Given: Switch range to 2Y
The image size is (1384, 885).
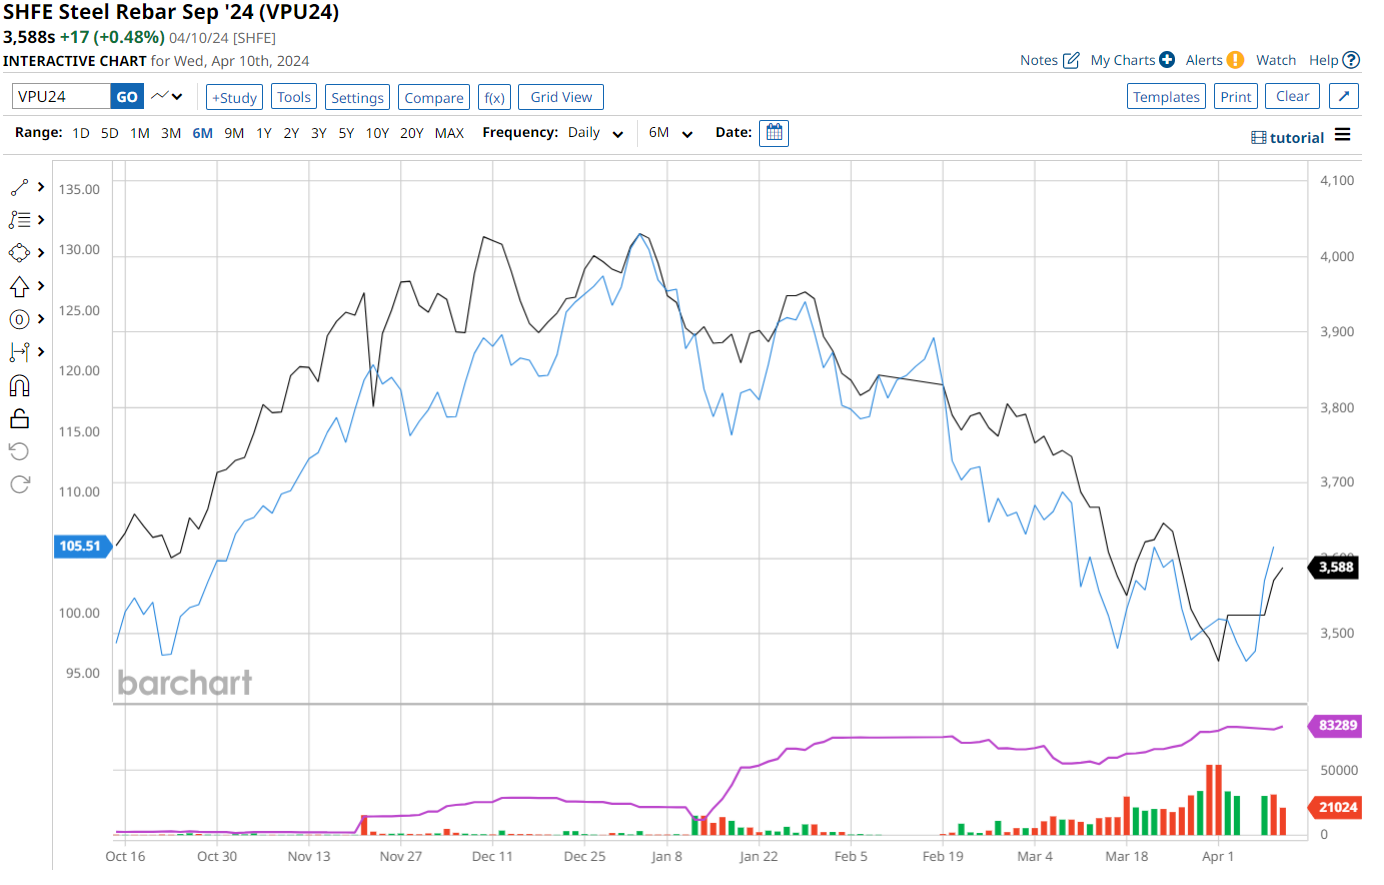Looking at the screenshot, I should (x=291, y=133).
